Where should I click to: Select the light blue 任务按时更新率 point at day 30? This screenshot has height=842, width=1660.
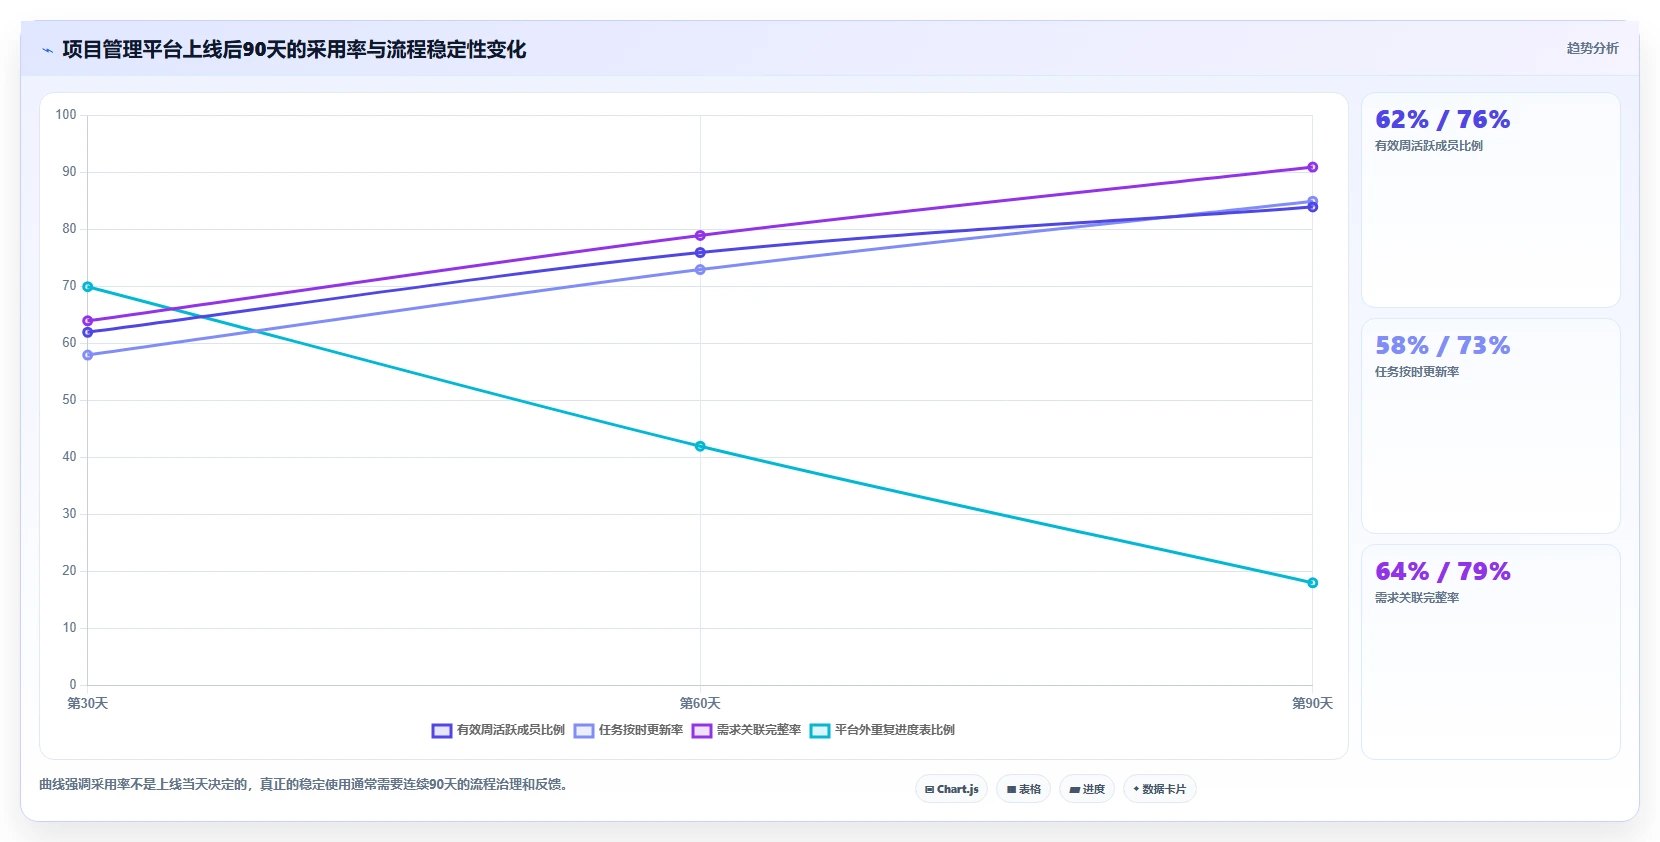[88, 355]
